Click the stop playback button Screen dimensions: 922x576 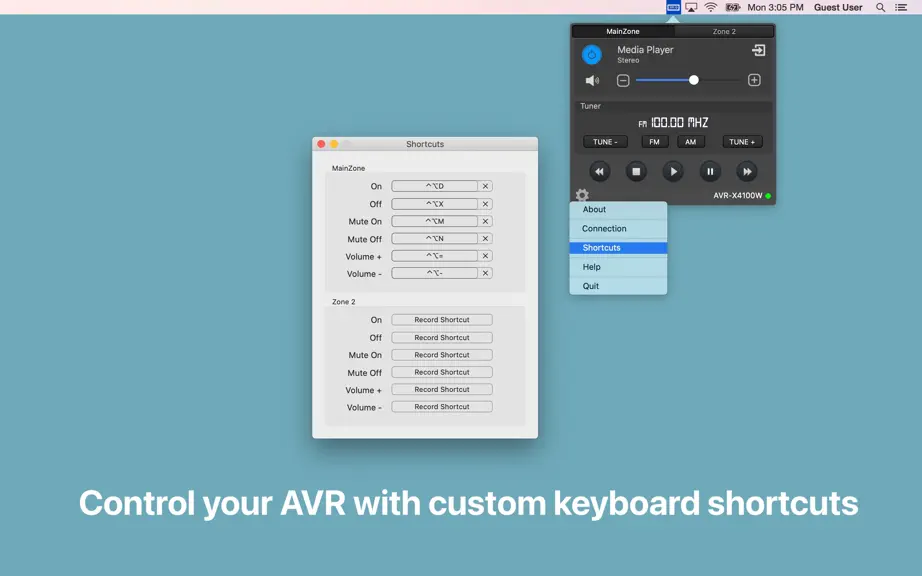click(x=636, y=172)
